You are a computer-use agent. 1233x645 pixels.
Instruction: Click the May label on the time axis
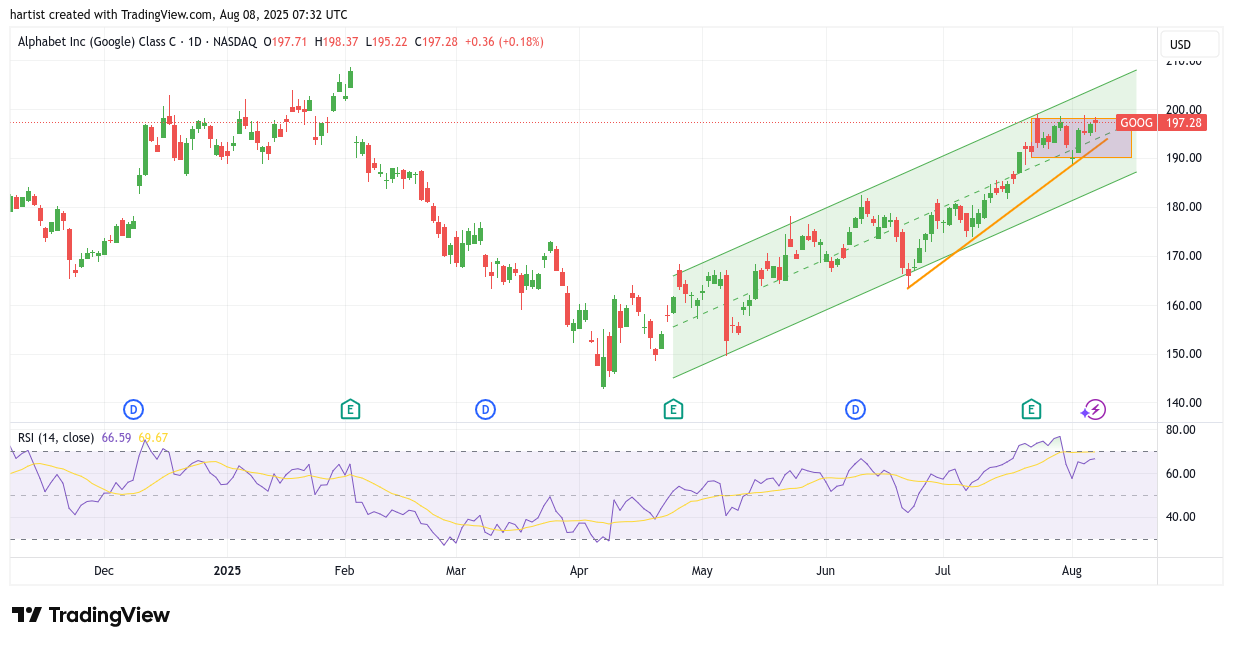coord(703,571)
